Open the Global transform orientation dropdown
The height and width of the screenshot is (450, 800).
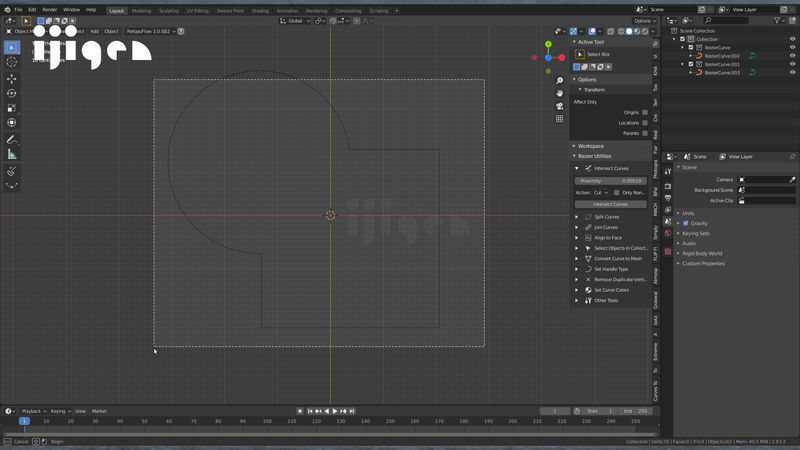tap(295, 21)
